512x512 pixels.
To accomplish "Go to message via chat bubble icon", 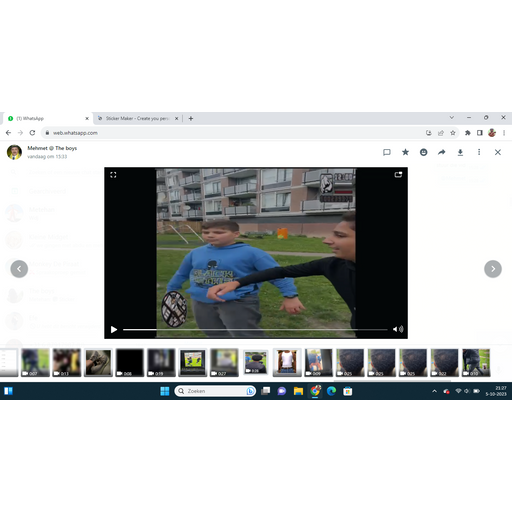I will click(x=387, y=152).
